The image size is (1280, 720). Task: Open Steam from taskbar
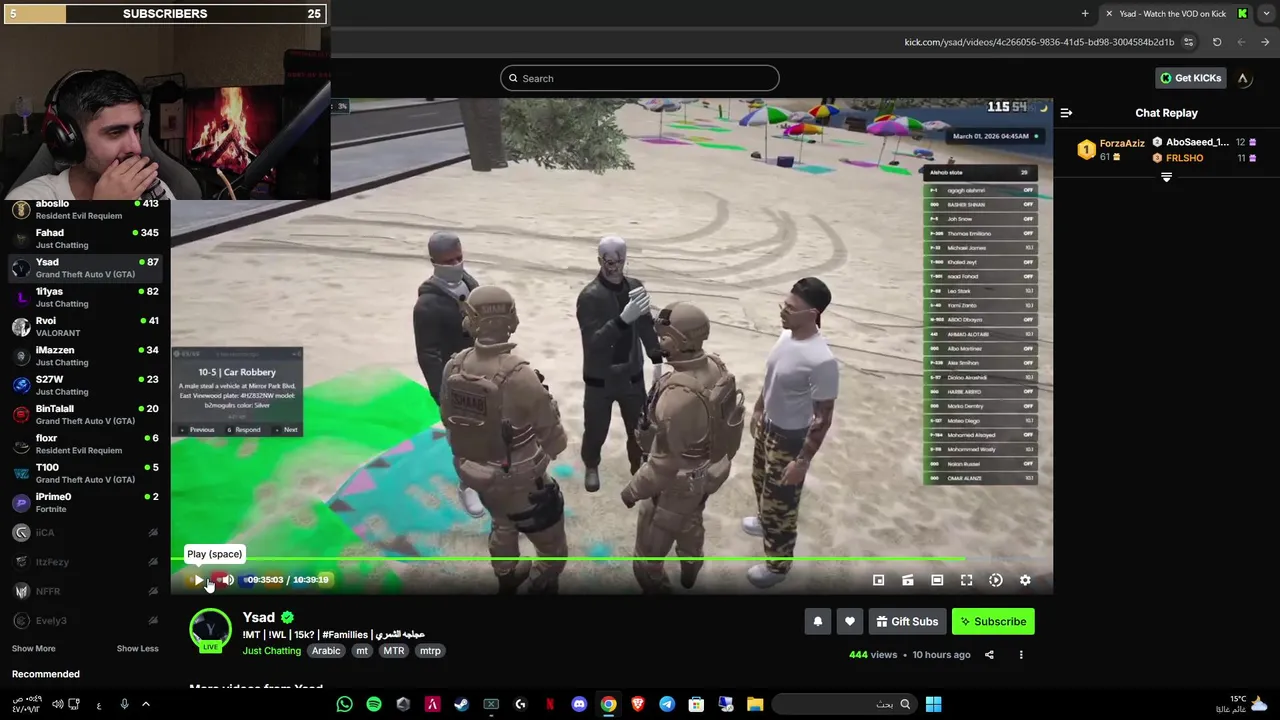pyautogui.click(x=461, y=704)
